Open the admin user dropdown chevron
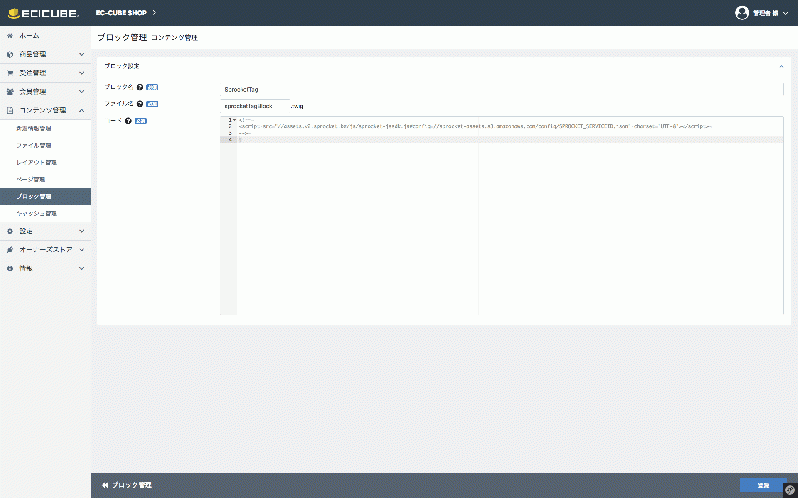 [x=785, y=13]
